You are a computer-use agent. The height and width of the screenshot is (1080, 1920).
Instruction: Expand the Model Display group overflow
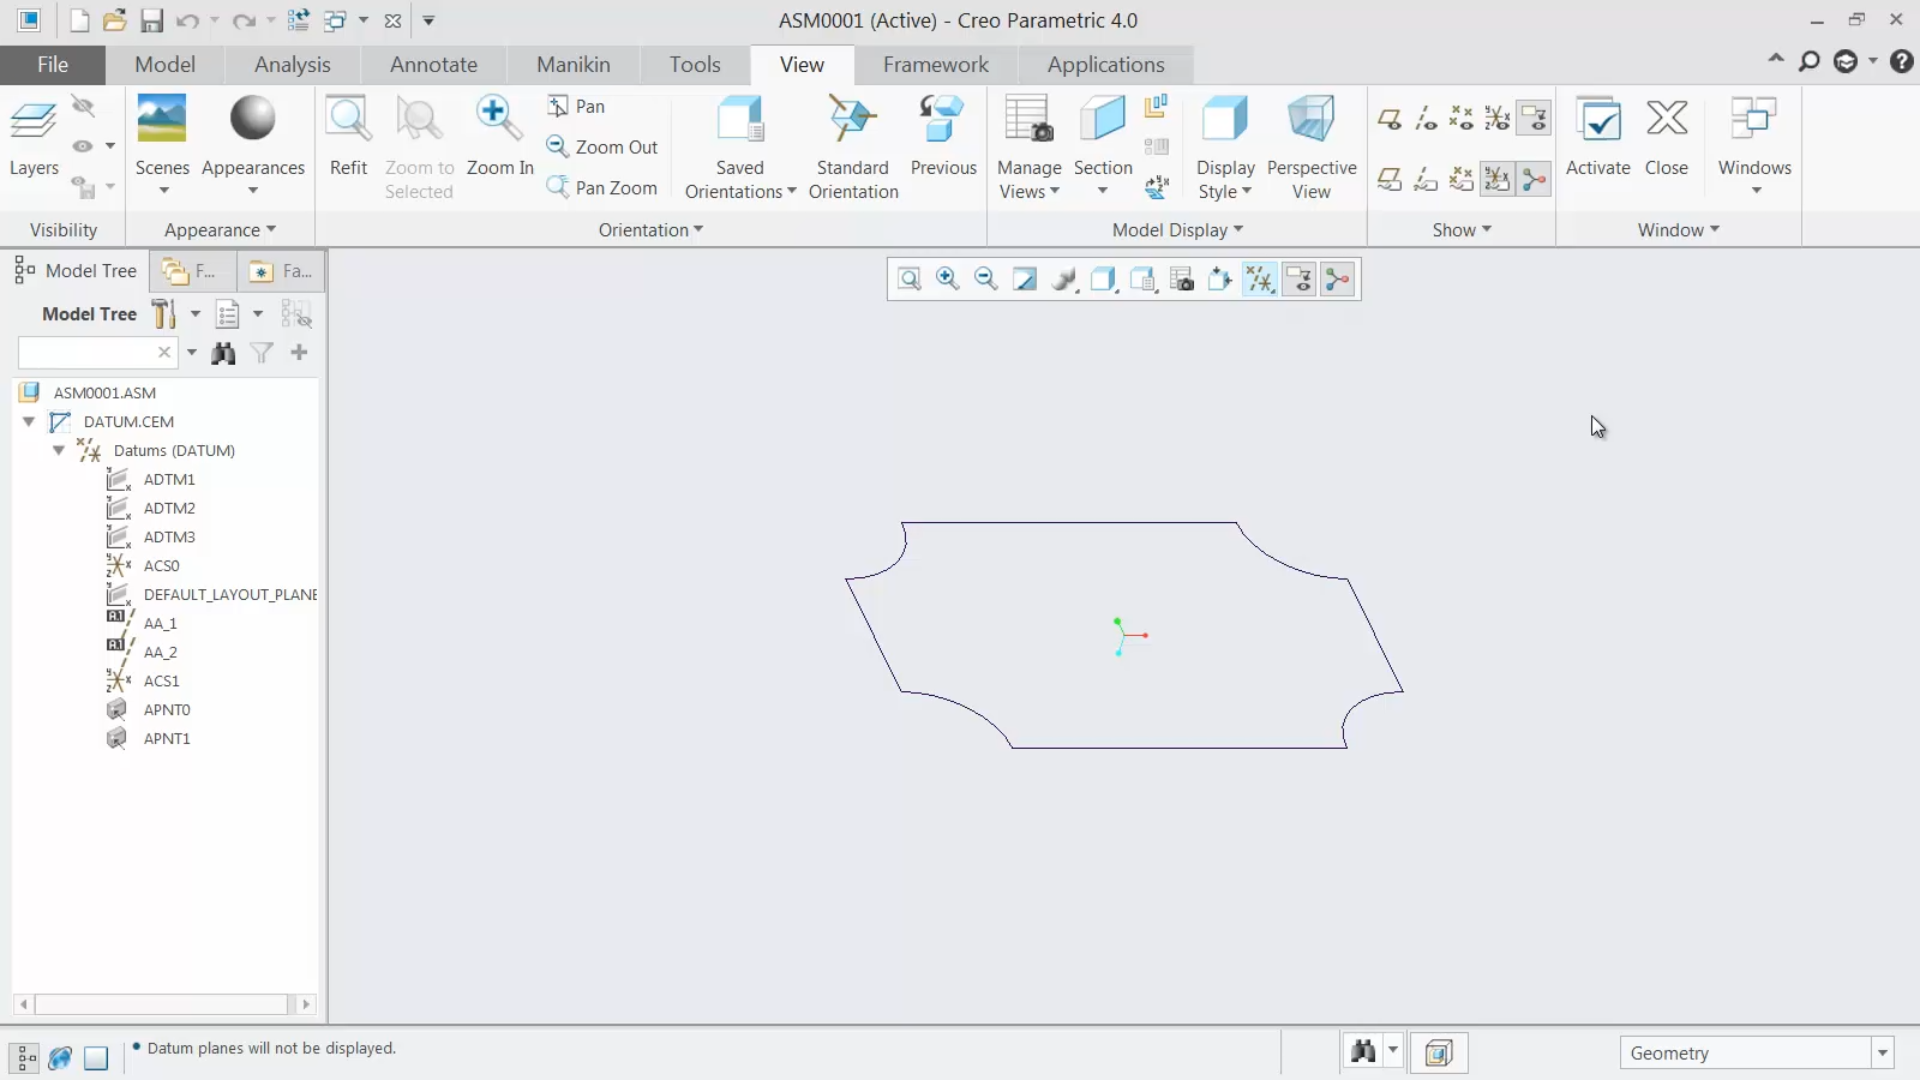point(1177,230)
